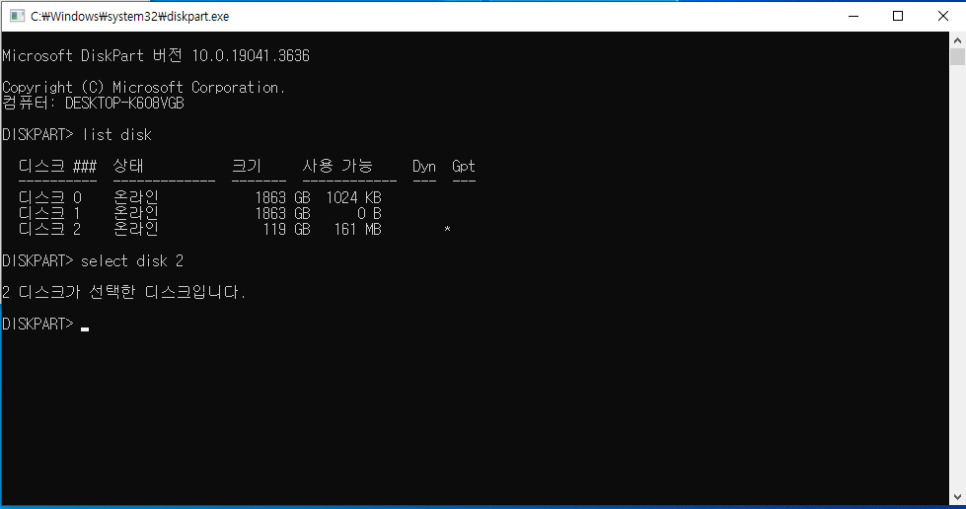Click the '119 GB' size value
This screenshot has width=966, height=509.
(286, 230)
